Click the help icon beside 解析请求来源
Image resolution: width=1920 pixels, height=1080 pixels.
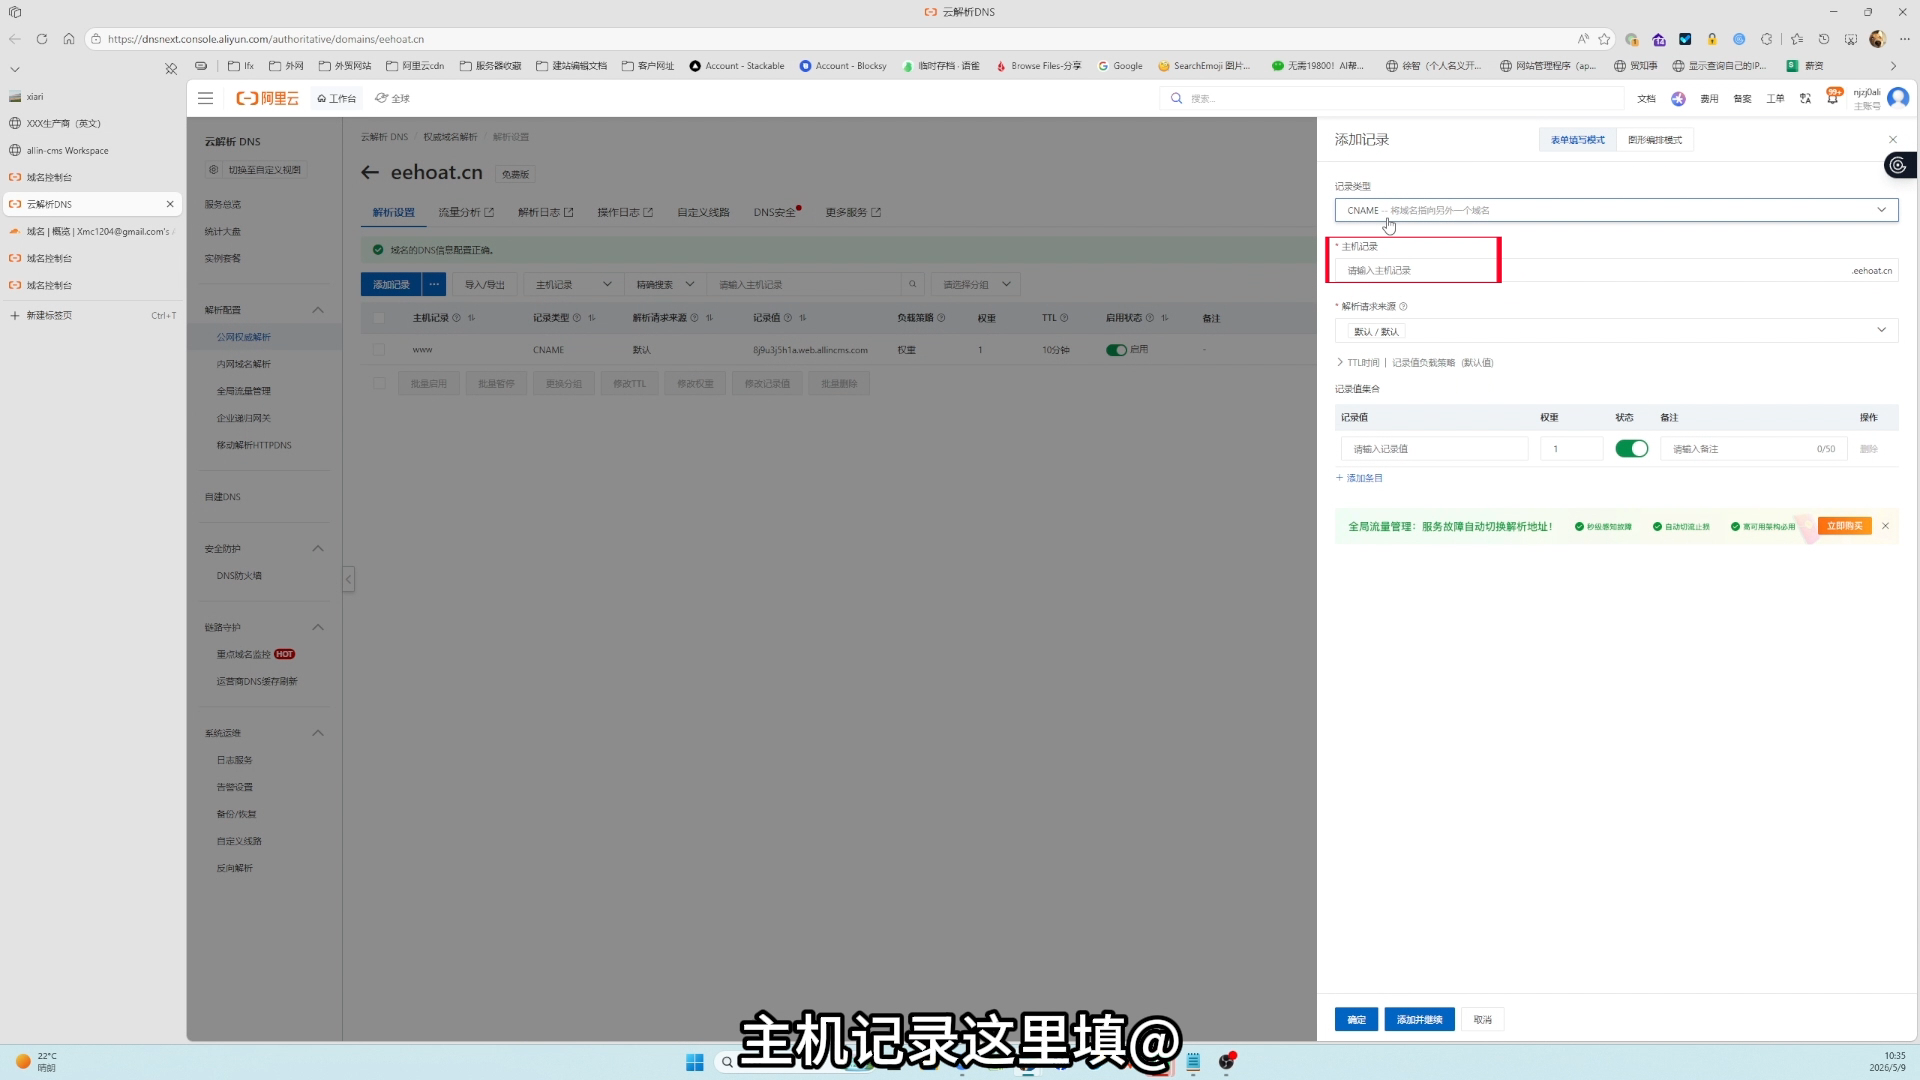coord(1403,306)
